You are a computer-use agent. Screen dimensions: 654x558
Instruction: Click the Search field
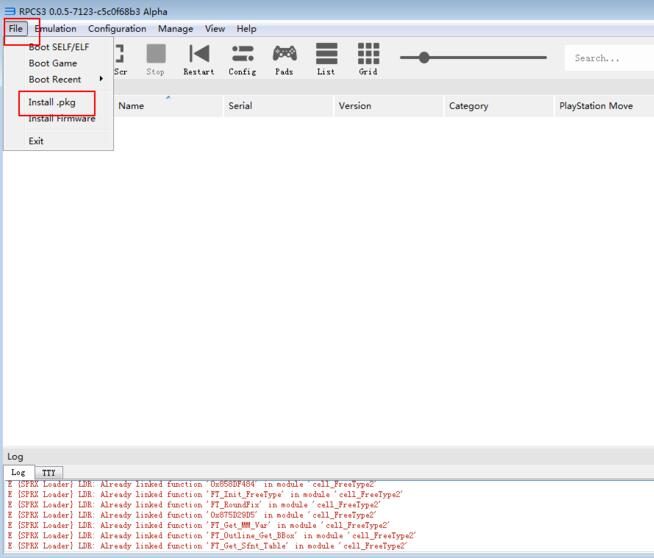tap(609, 58)
